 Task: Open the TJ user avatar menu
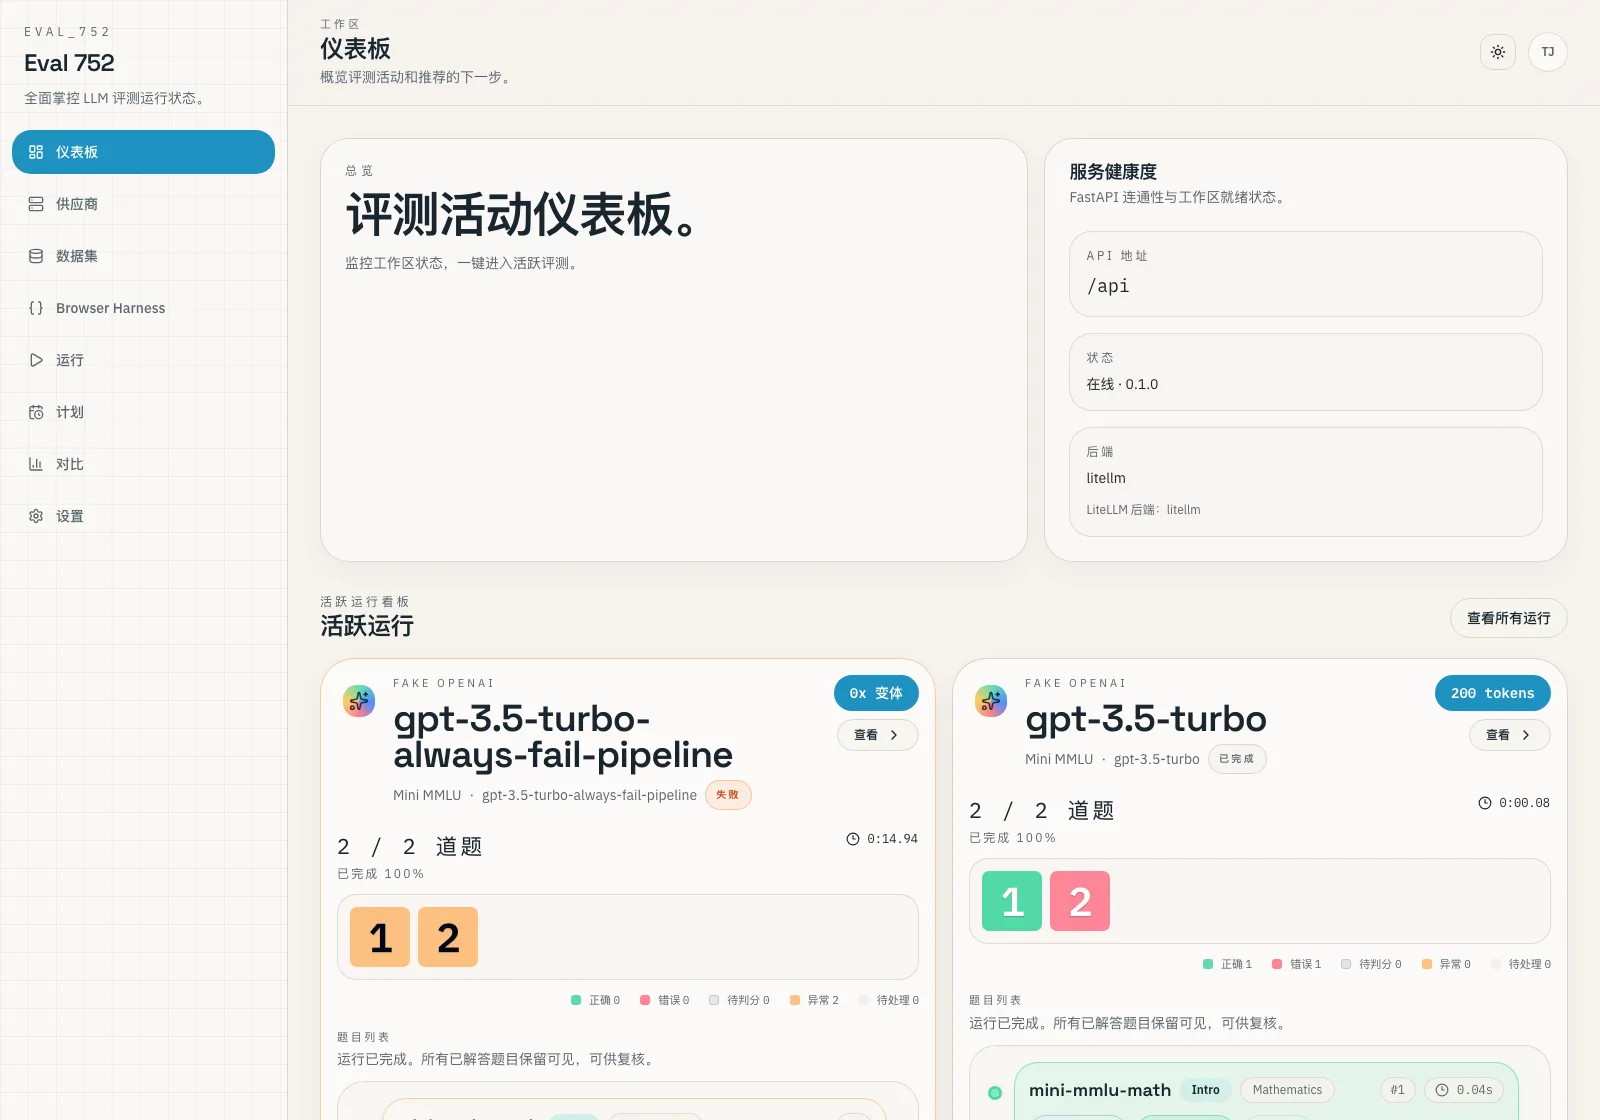click(1547, 52)
